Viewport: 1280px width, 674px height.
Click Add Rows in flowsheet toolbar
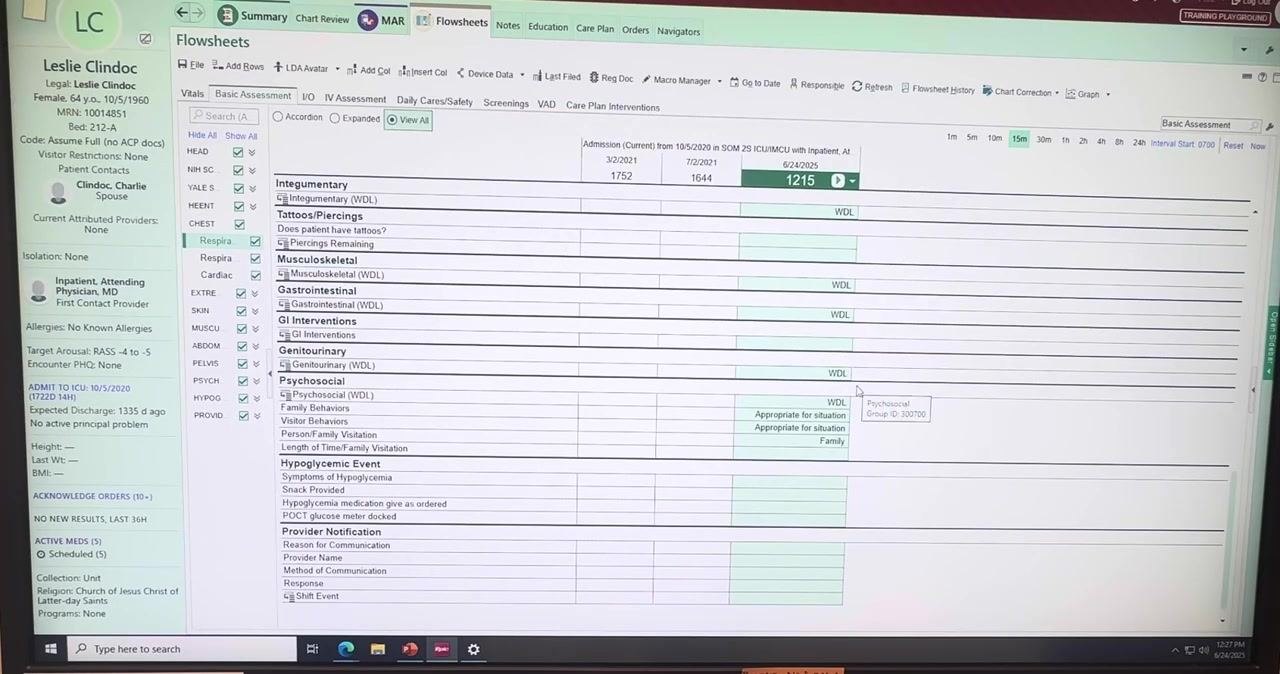click(x=238, y=66)
